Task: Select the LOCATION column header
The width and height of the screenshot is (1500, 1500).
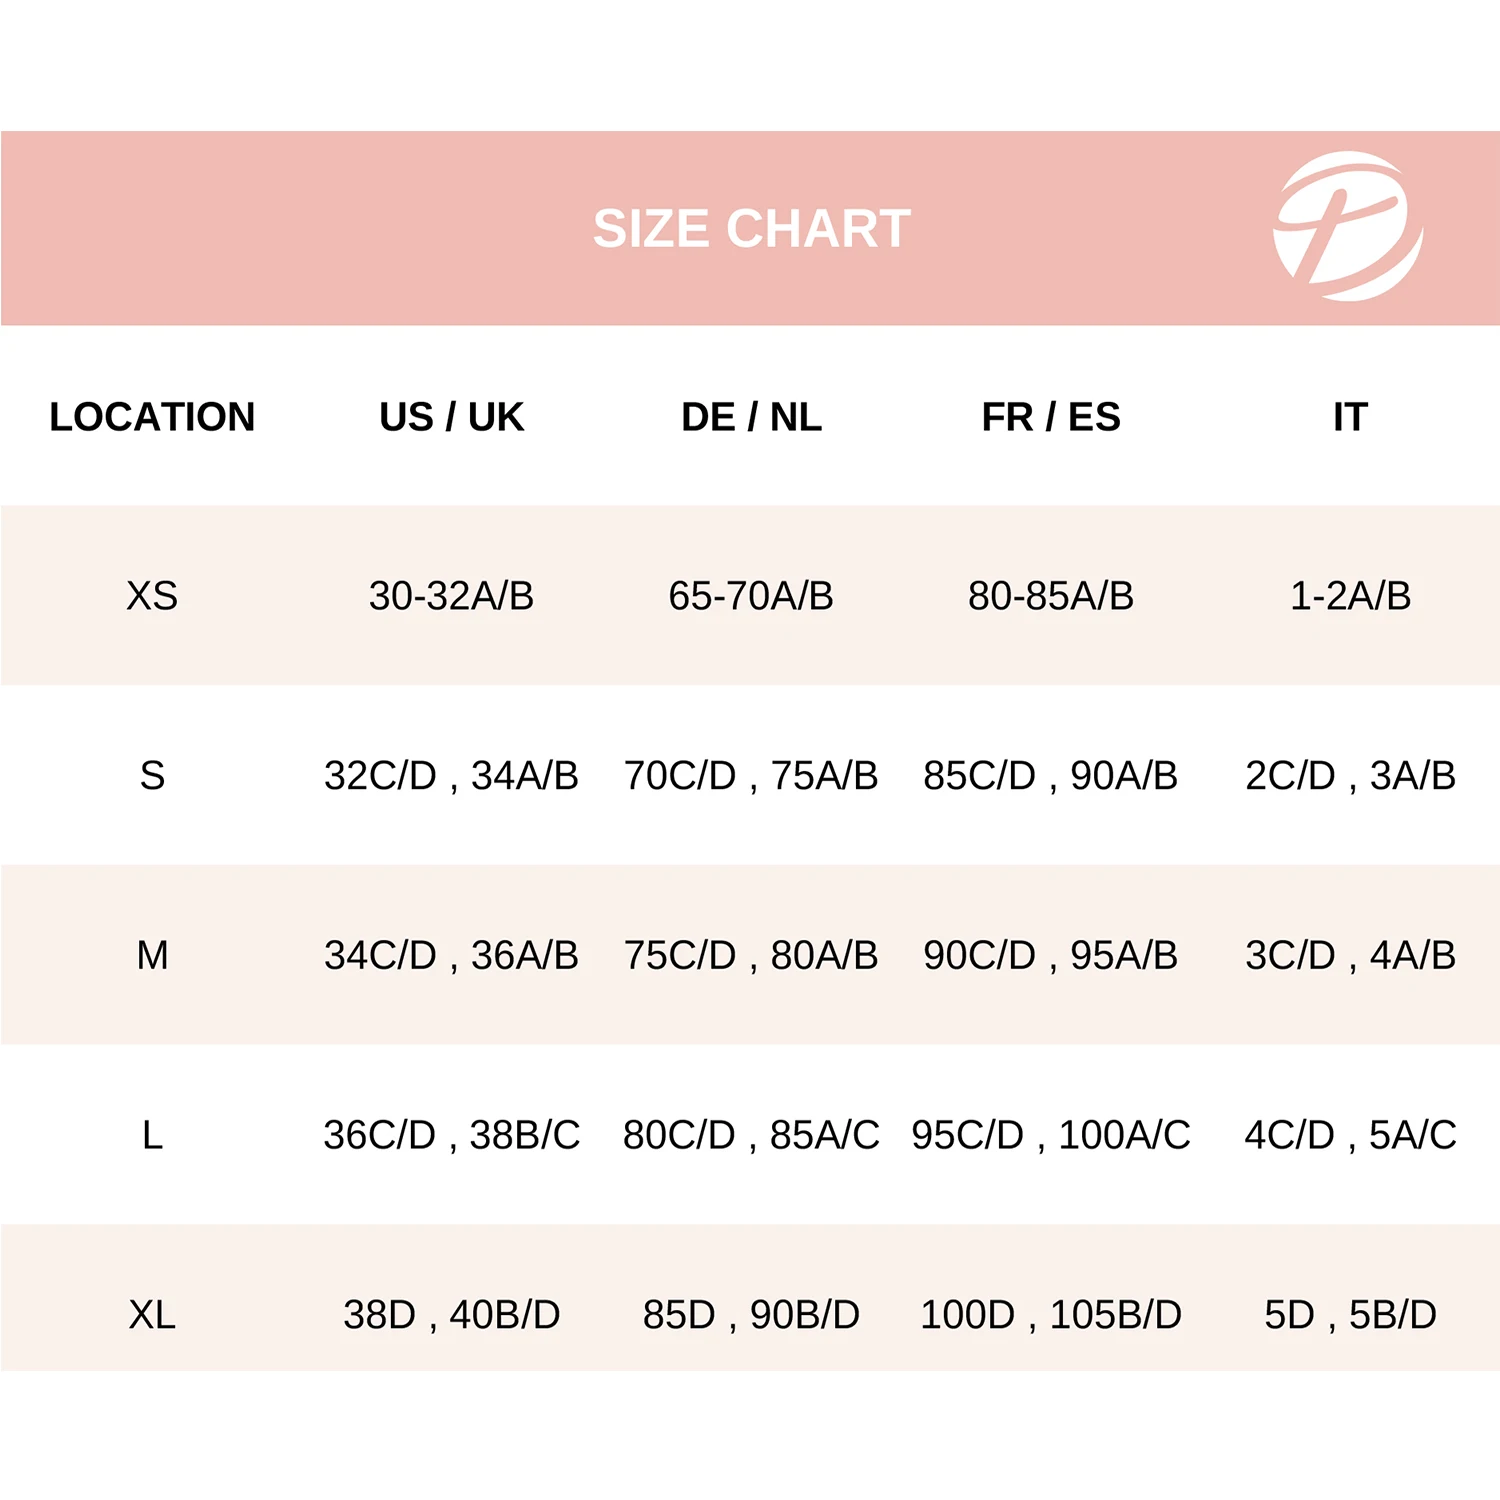Action: pos(152,417)
